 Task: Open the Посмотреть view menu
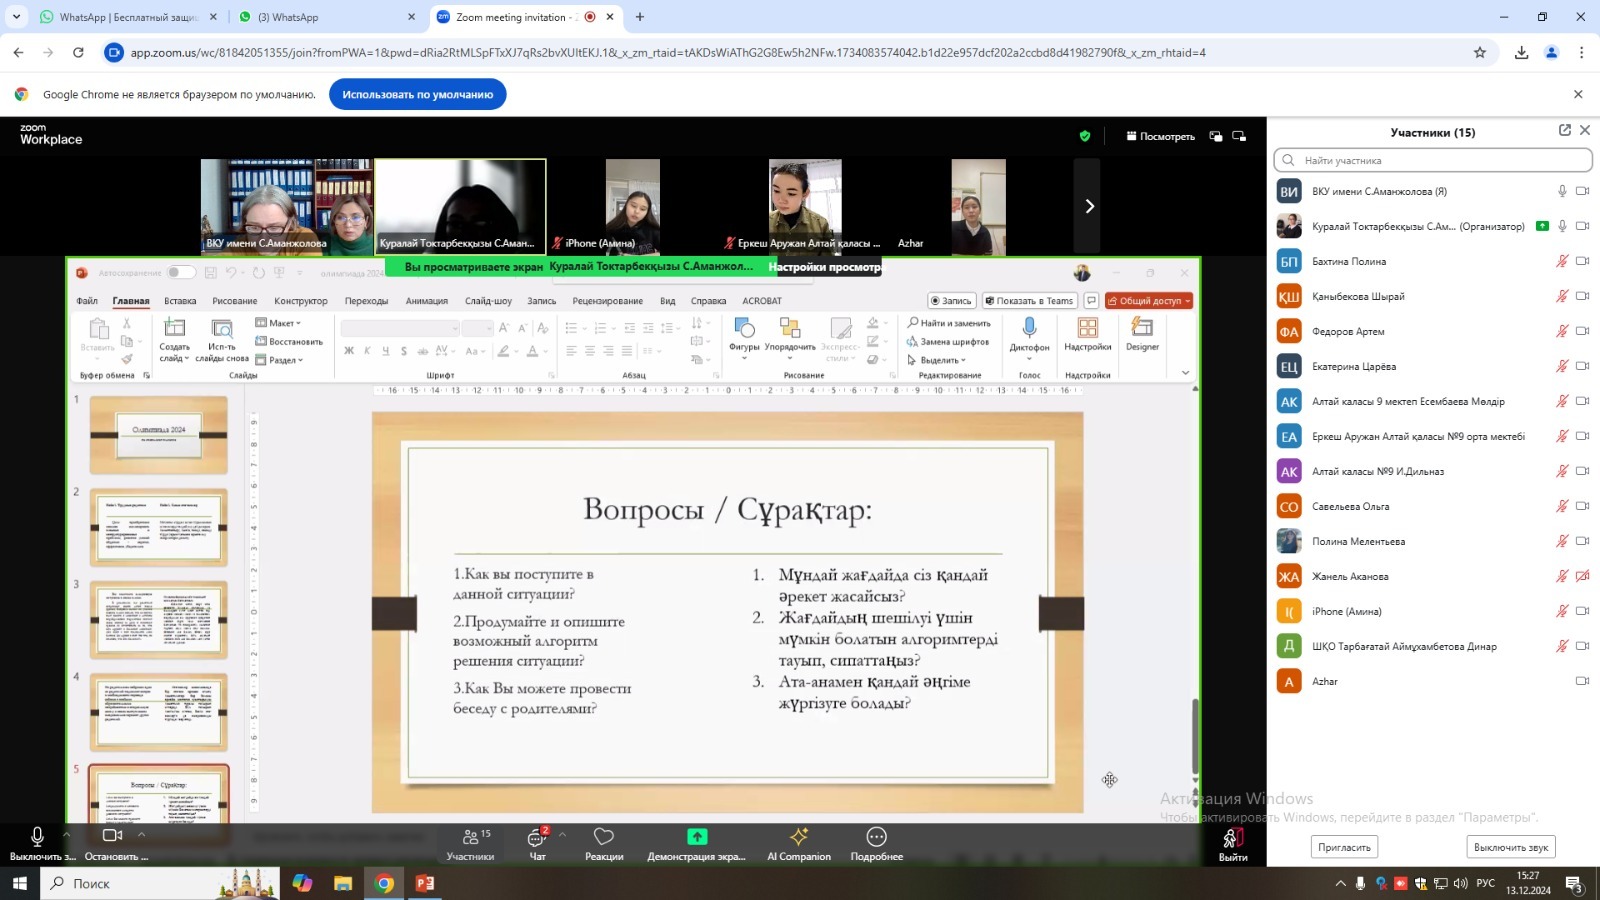click(1160, 136)
